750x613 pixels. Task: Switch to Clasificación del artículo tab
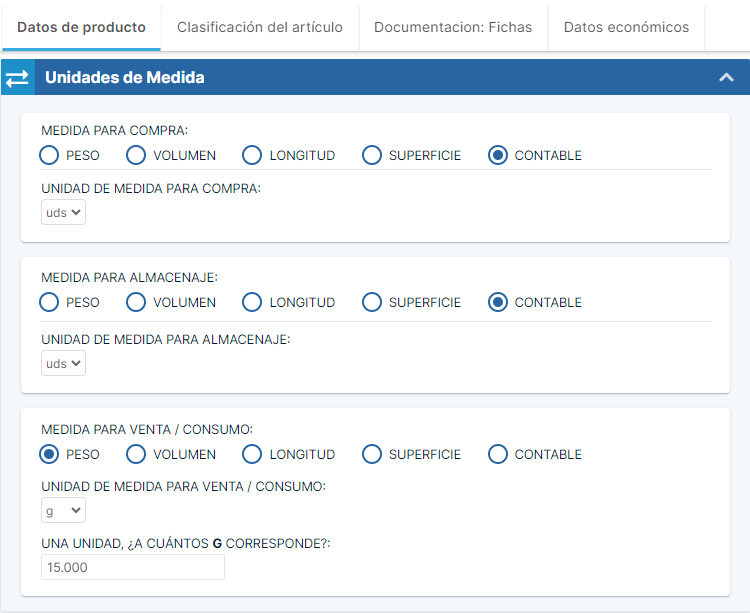pyautogui.click(x=259, y=27)
